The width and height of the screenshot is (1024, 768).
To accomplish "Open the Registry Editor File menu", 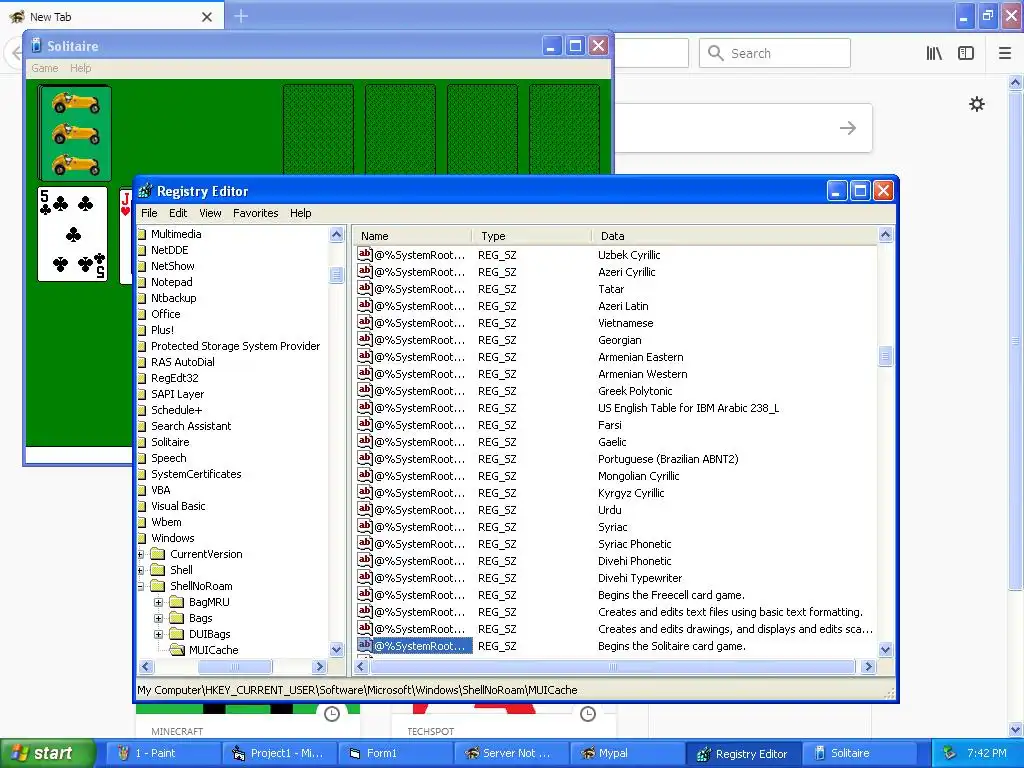I will 149,213.
